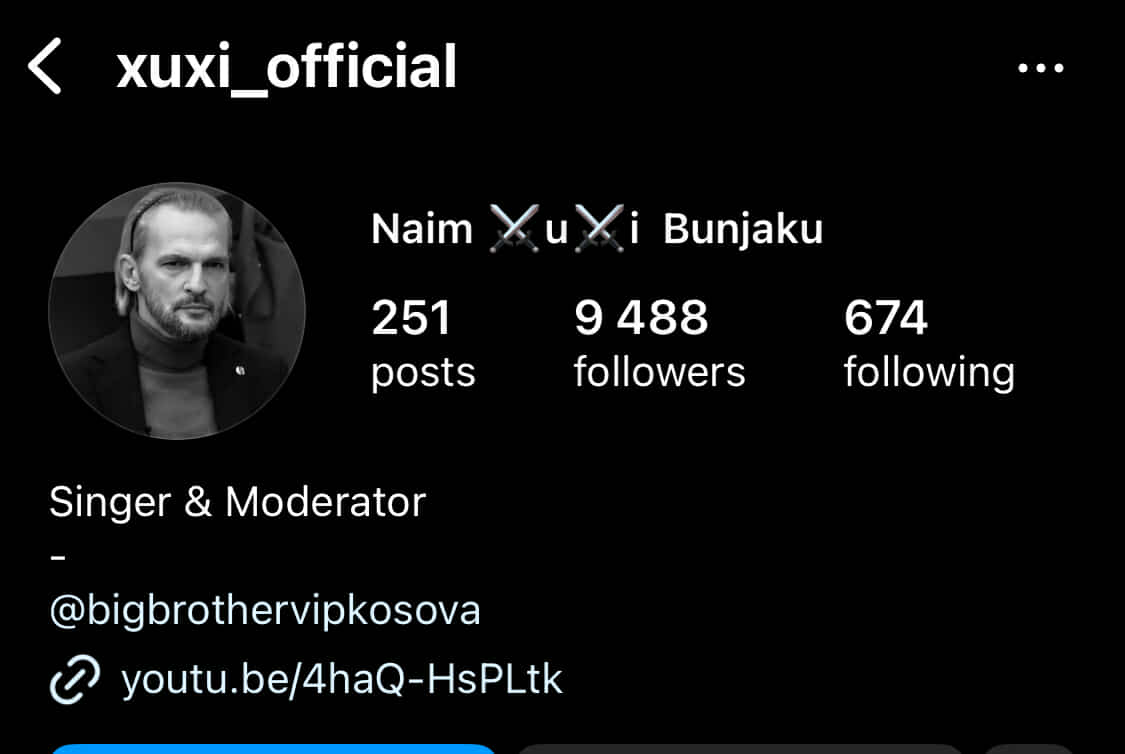Screen dimensions: 1125x754
Task: Open the @bigbrothervipkosova mention
Action: pyautogui.click(x=265, y=611)
